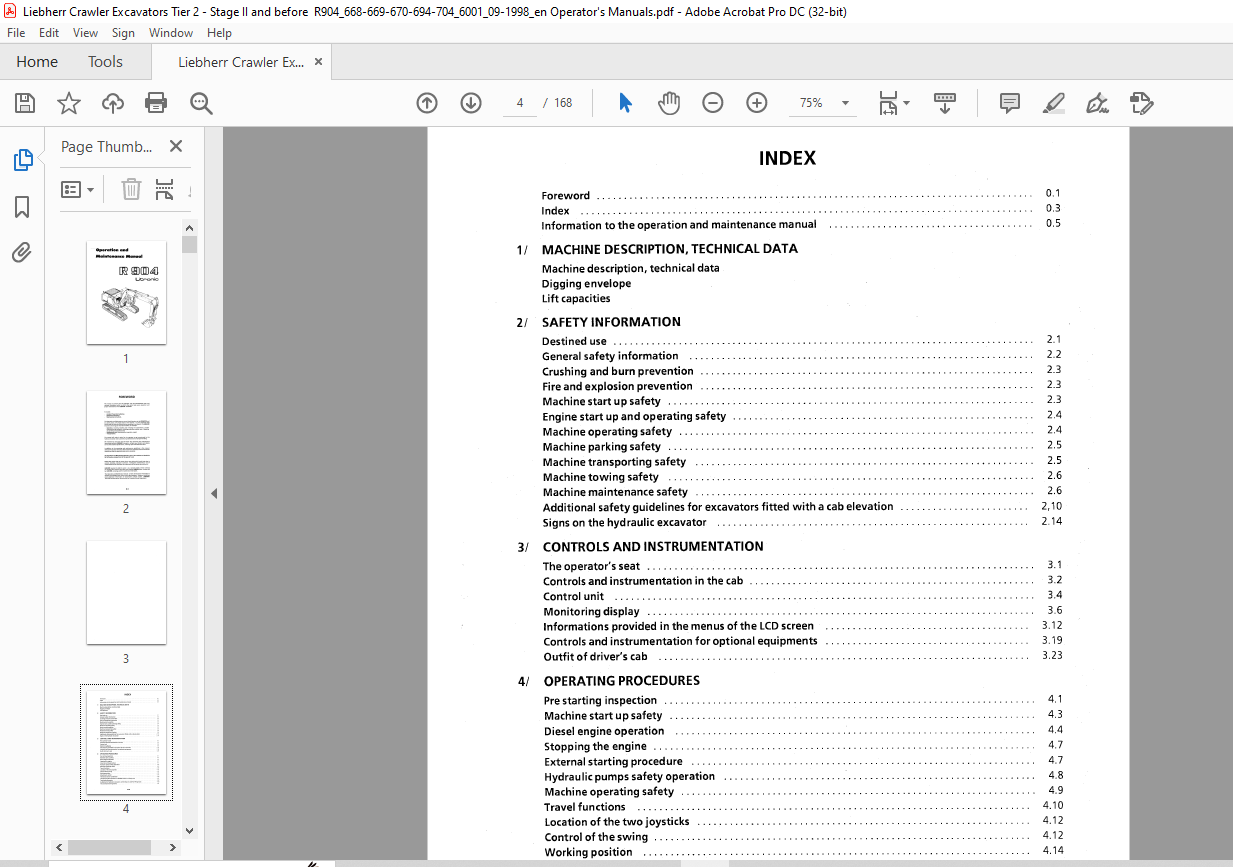Click 'Travel functions' index entry
Screen dimensions: 1233x867
[x=585, y=807]
